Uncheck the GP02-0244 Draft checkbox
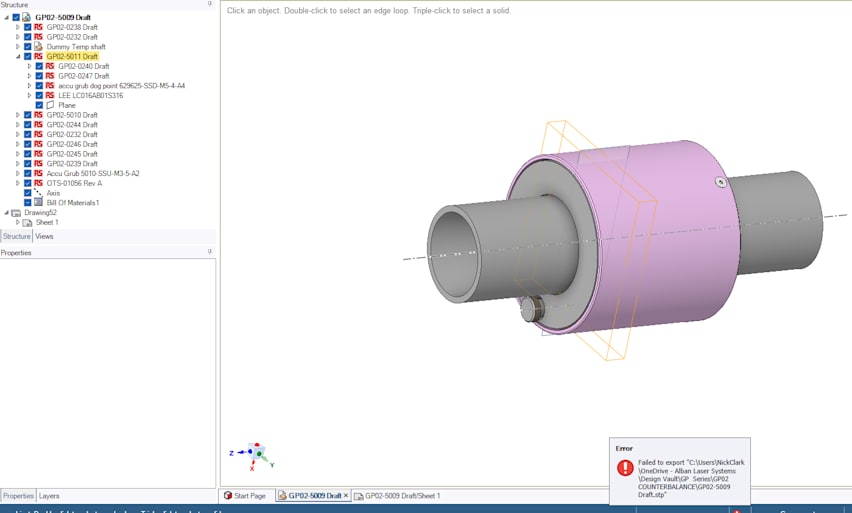852x513 pixels. click(x=27, y=125)
